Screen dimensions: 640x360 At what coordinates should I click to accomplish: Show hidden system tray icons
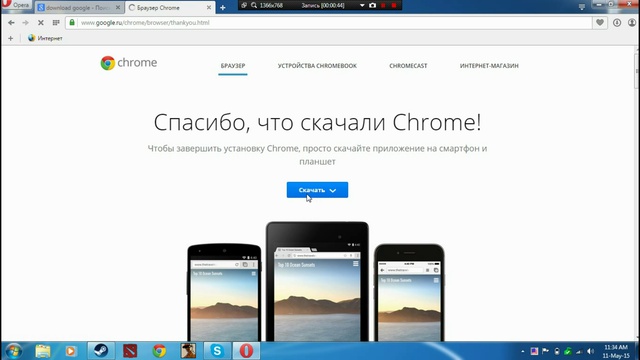click(522, 351)
